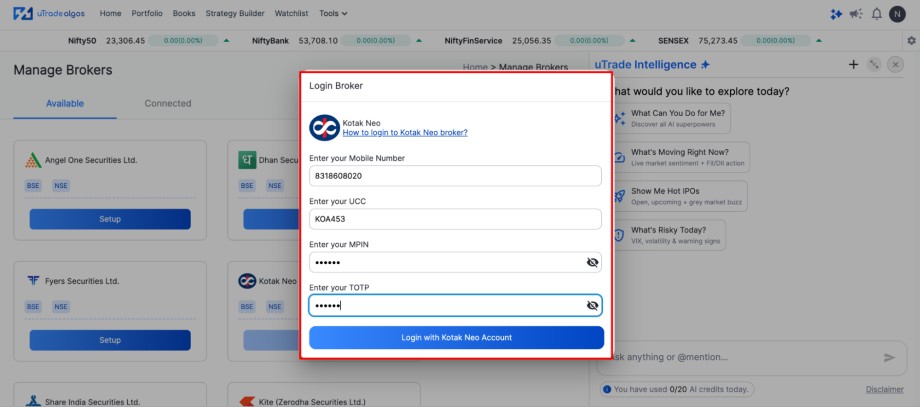Select What's Moving Right Now suggestion

(x=680, y=157)
